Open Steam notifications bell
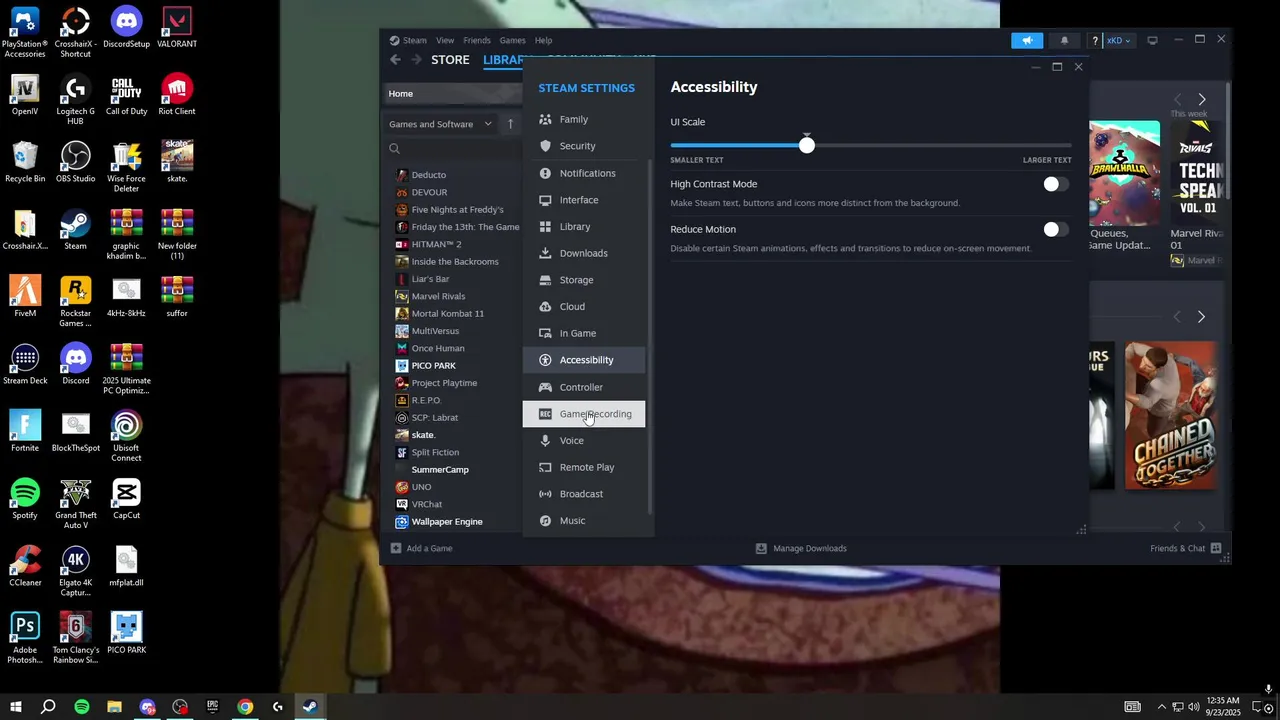This screenshot has height=720, width=1280. (1064, 40)
